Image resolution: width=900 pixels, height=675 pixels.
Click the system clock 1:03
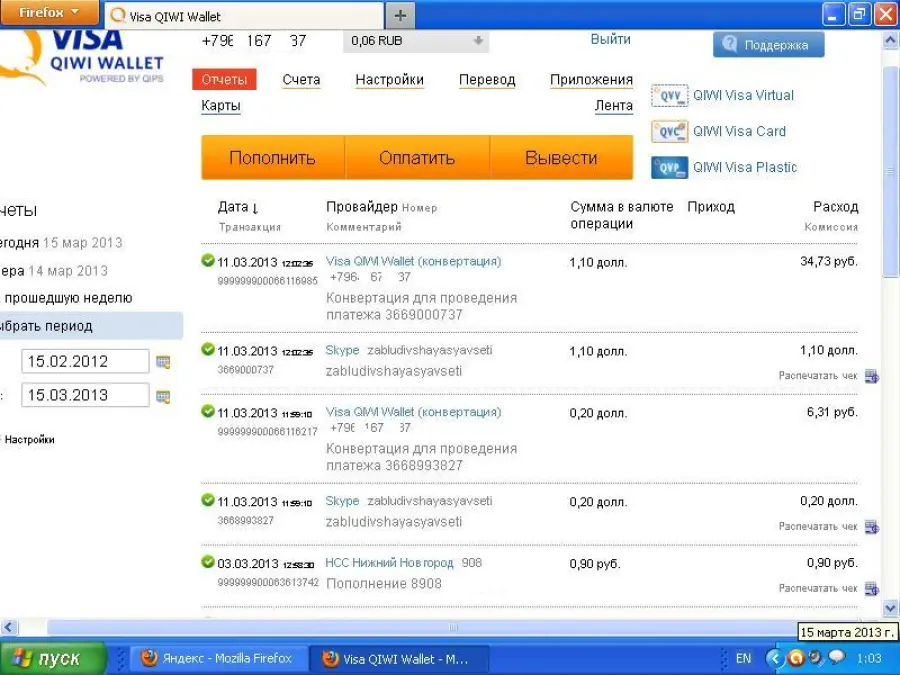(868, 658)
